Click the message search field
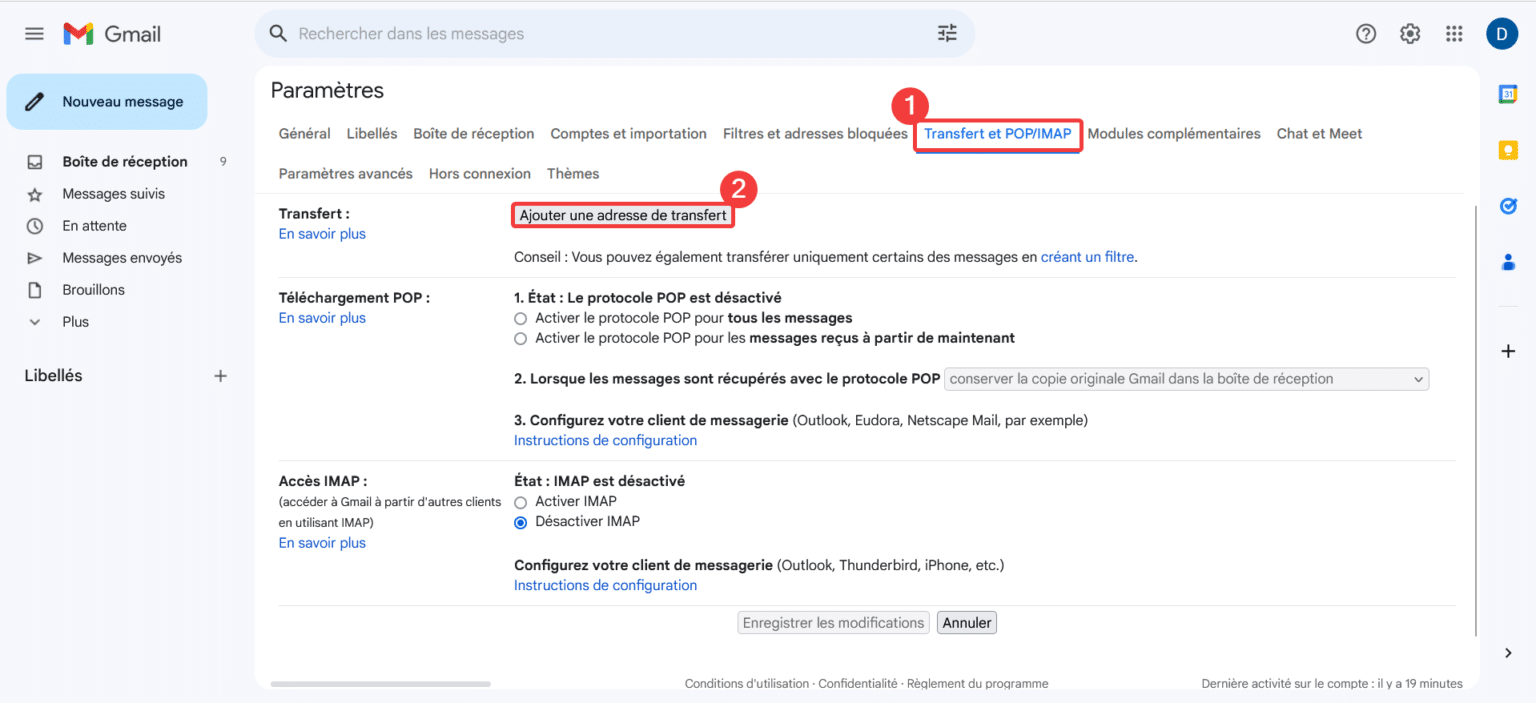This screenshot has width=1536, height=703. [600, 33]
